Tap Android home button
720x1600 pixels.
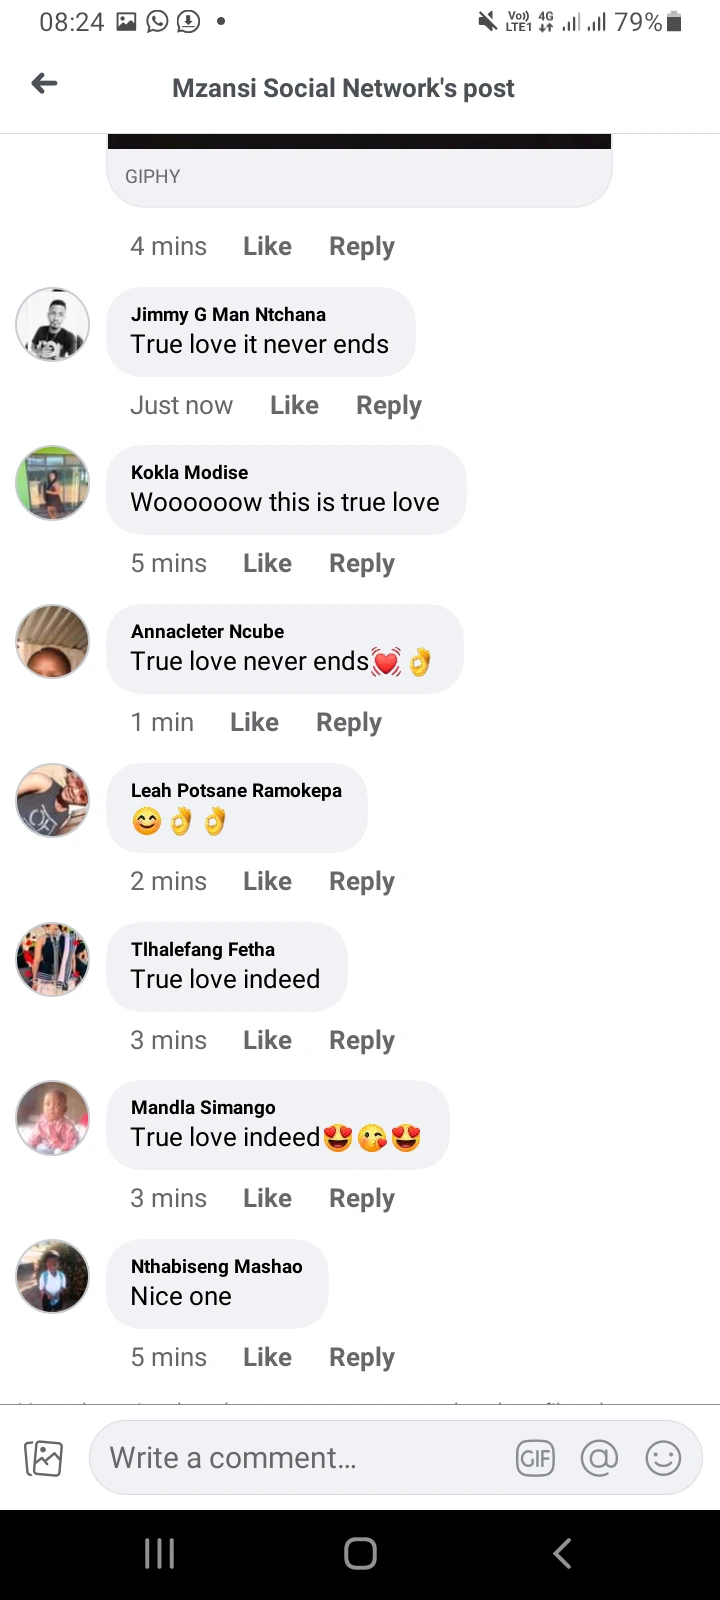click(360, 1553)
